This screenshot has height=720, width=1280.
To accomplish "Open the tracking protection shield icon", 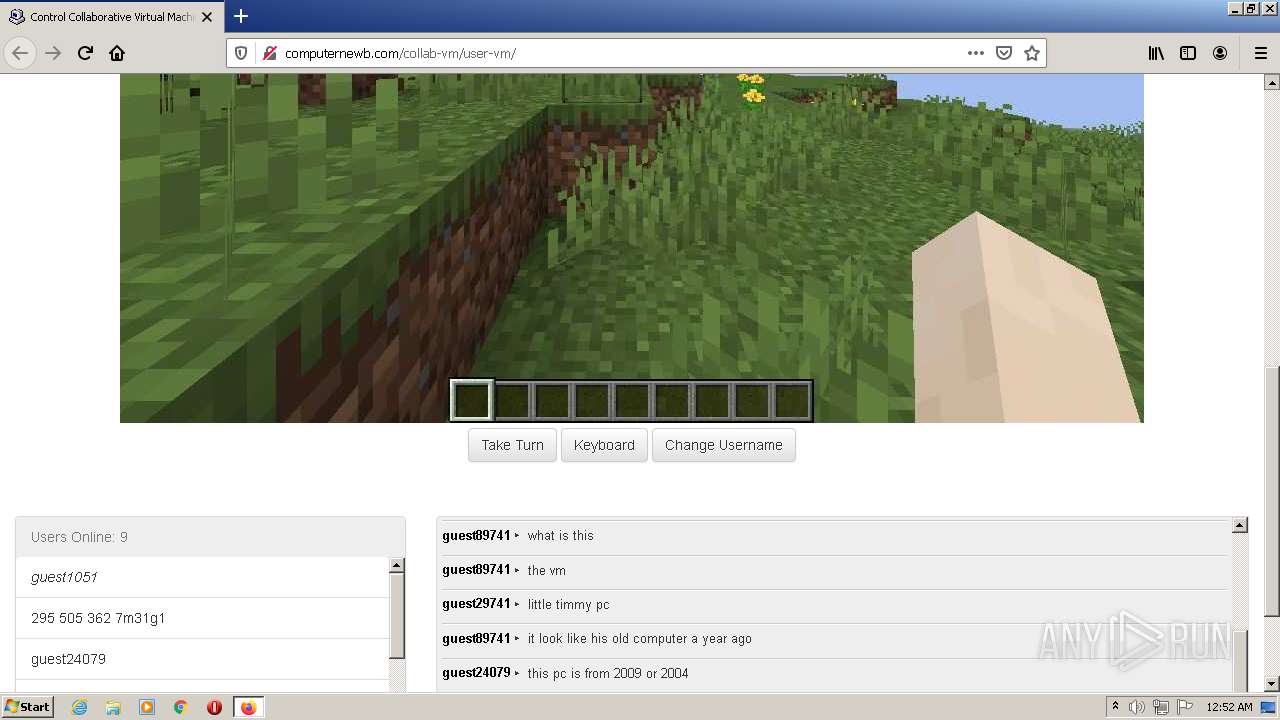I will [x=241, y=53].
